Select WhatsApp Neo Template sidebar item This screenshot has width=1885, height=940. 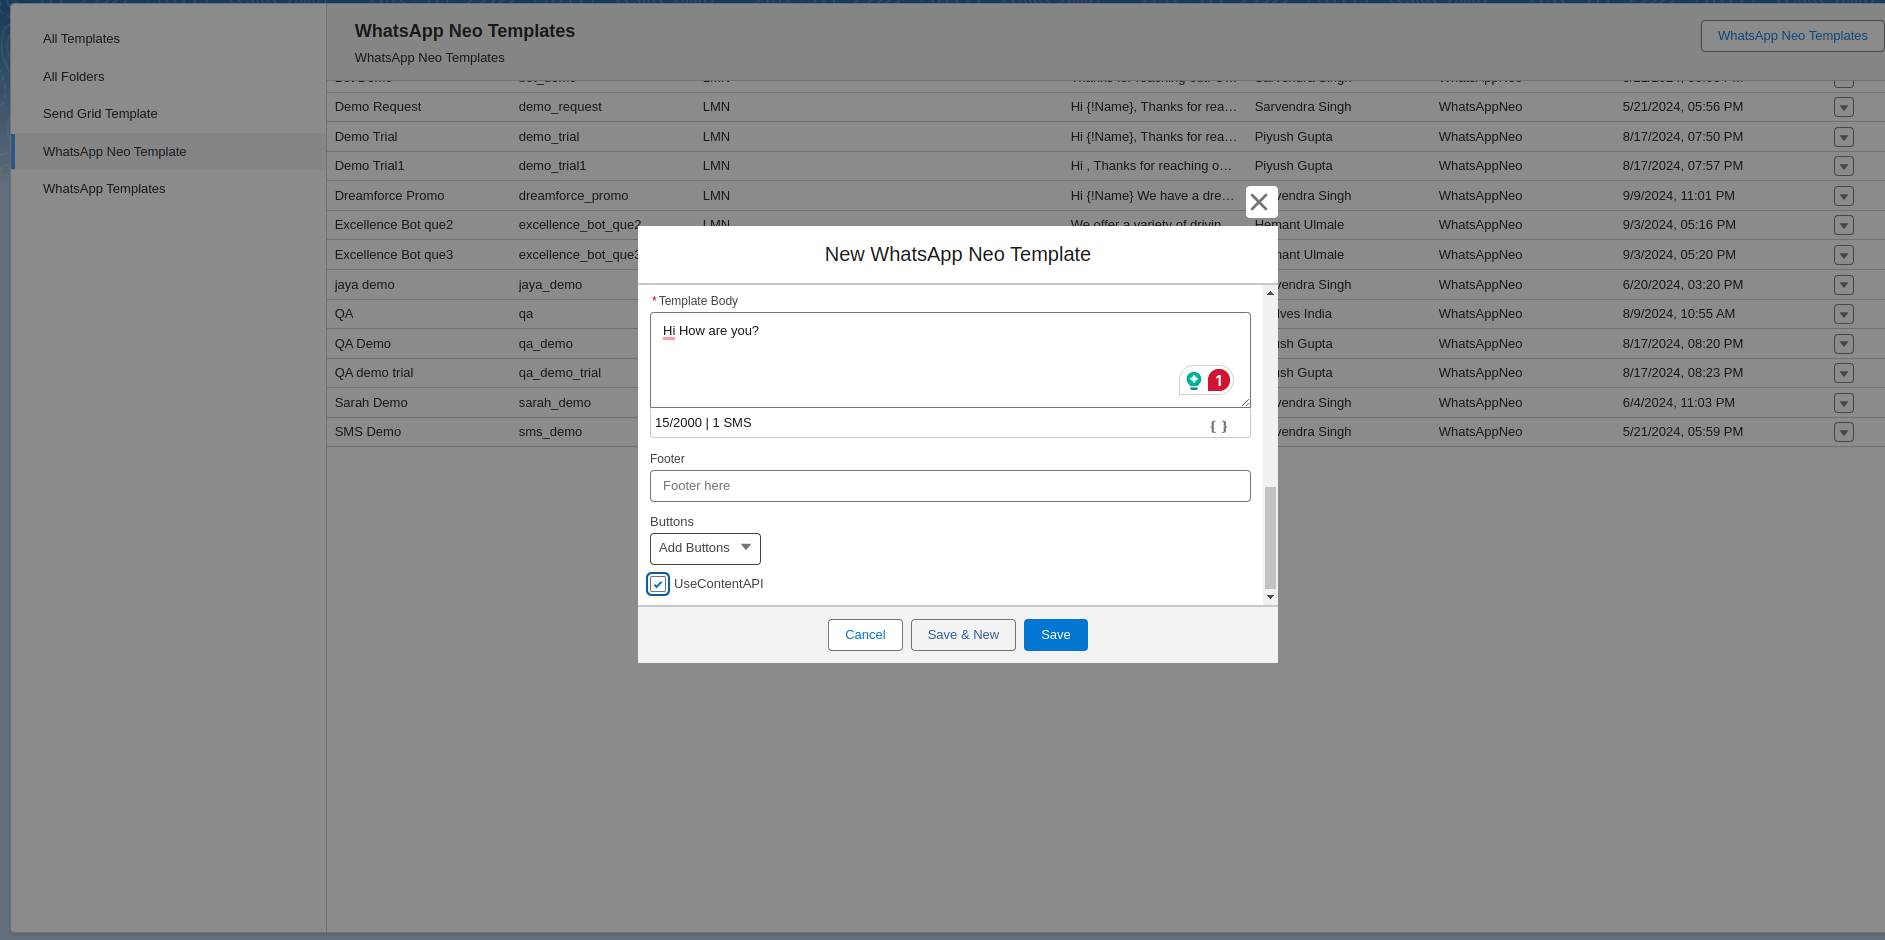pos(168,152)
